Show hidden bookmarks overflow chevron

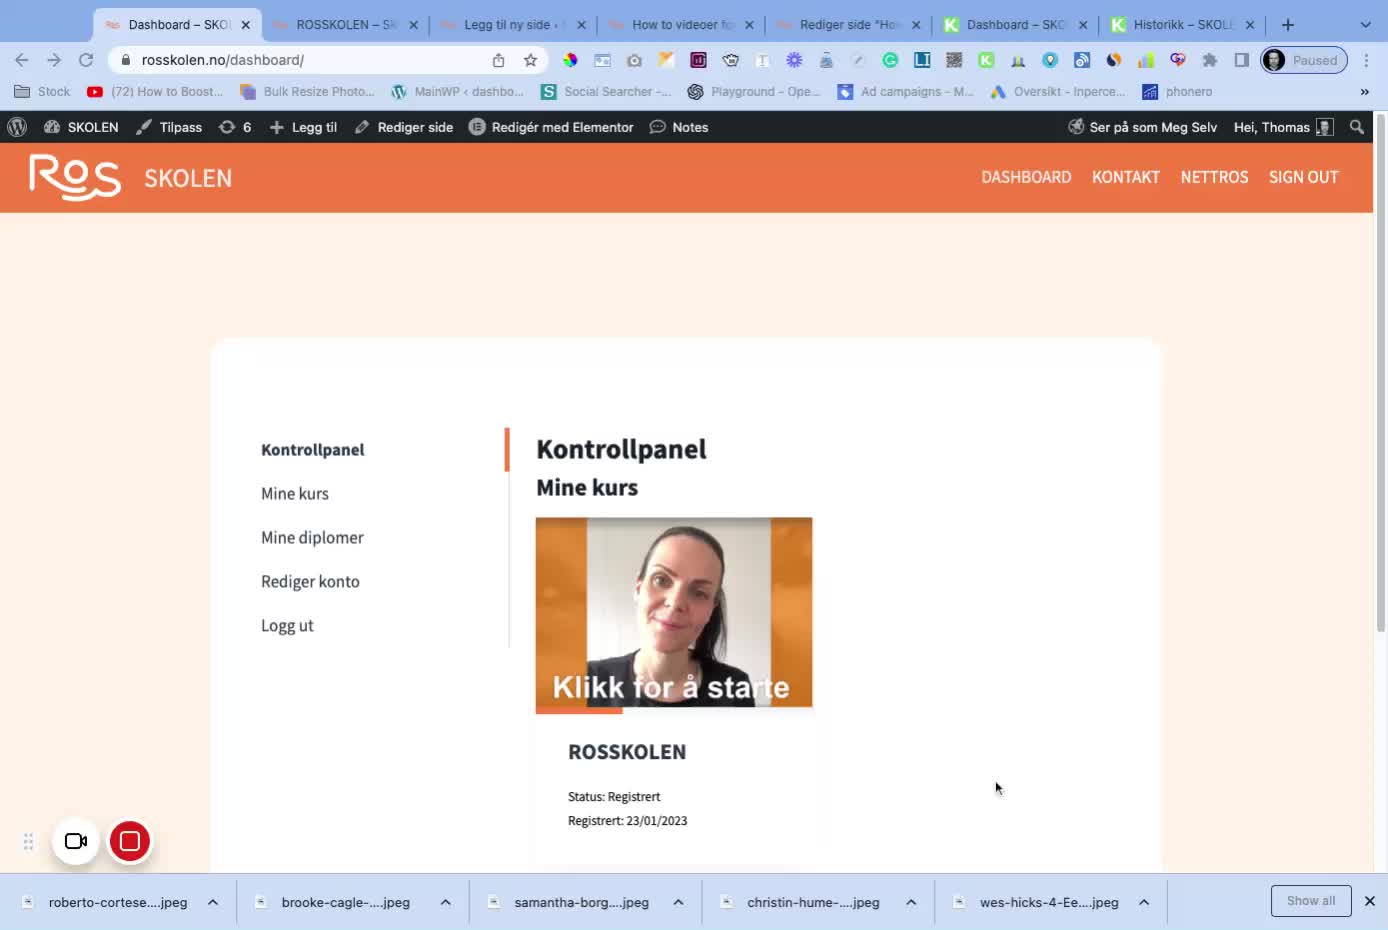coord(1364,92)
